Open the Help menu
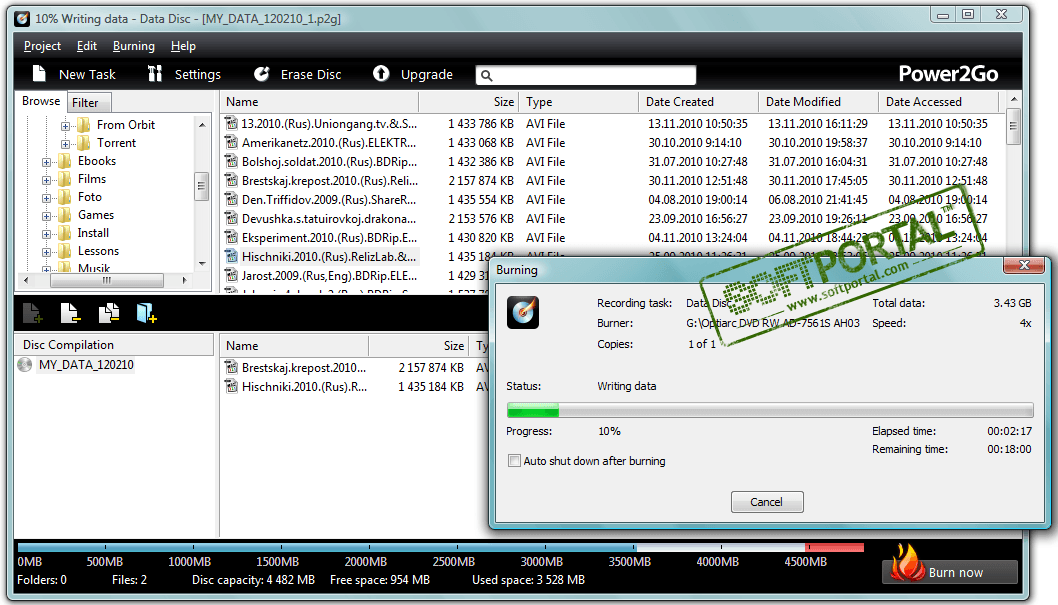 (x=183, y=46)
